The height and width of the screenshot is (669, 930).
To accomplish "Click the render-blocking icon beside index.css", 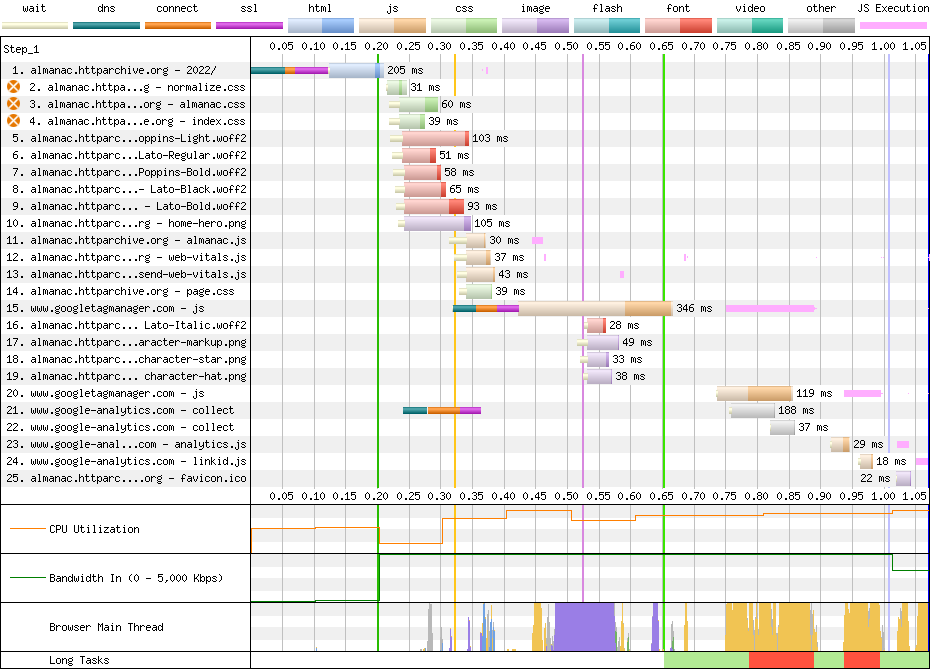I will pos(14,121).
